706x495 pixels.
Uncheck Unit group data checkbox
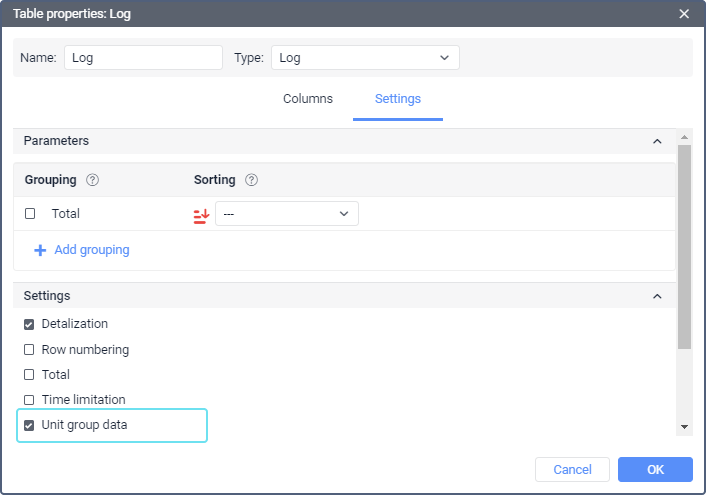coord(29,425)
